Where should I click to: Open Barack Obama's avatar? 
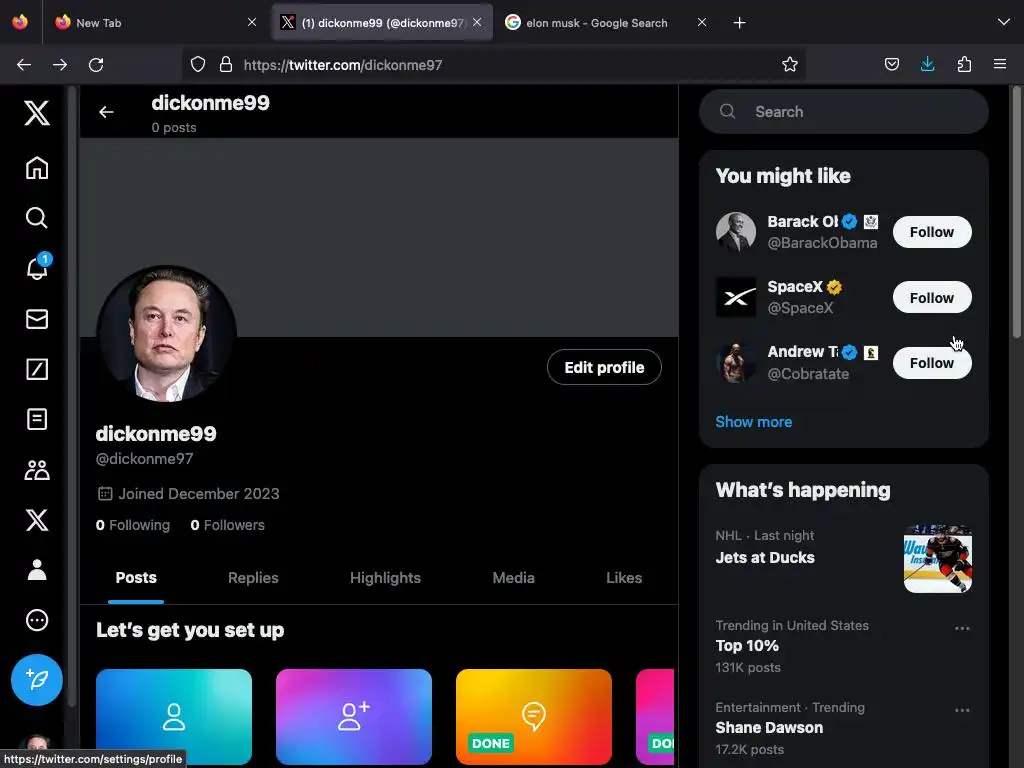pos(735,232)
